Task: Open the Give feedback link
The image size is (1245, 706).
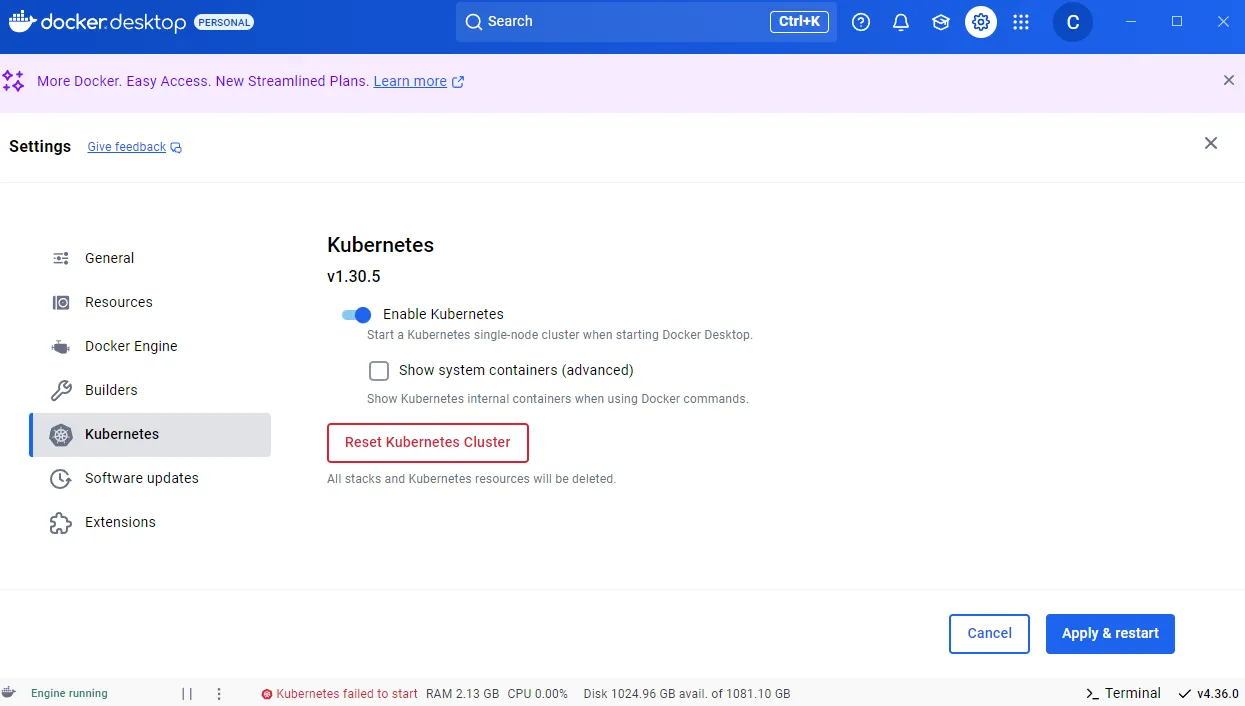Action: pyautogui.click(x=134, y=147)
